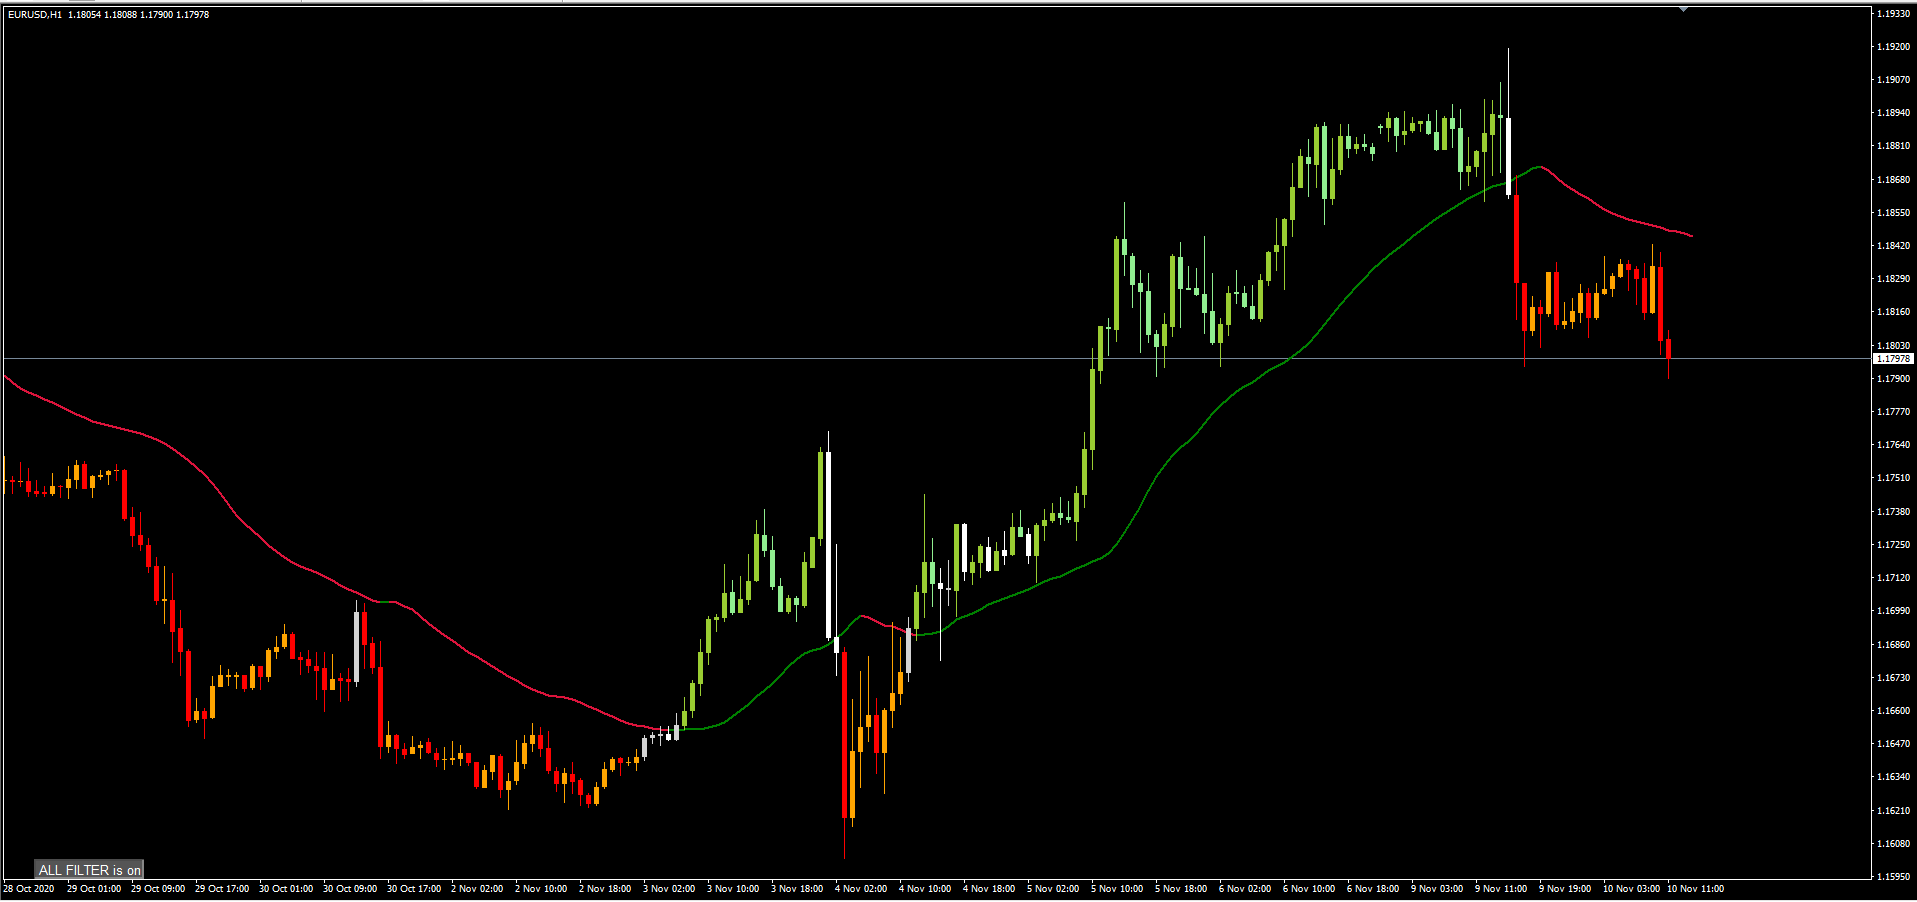The image size is (1917, 902).
Task: Click the '9 Nov 11:00' time label
Action: click(1501, 889)
